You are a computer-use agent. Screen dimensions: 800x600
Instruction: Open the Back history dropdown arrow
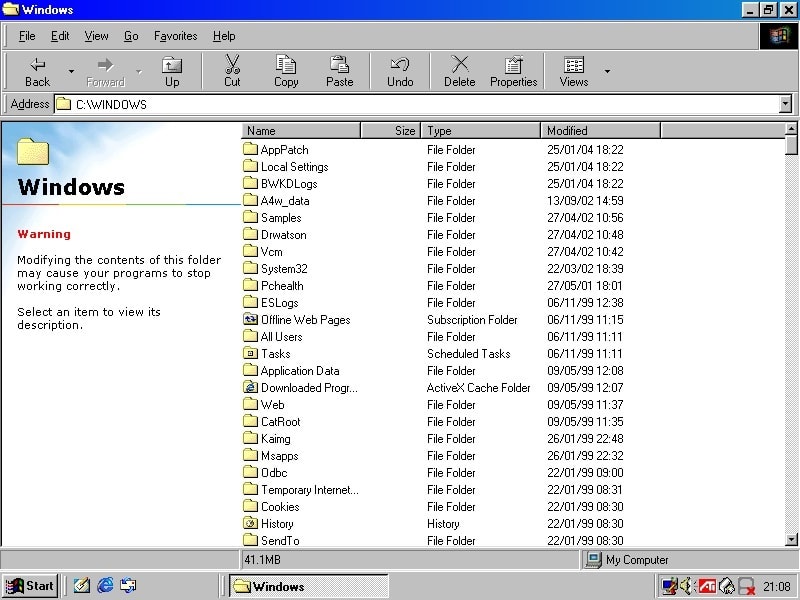pos(71,71)
